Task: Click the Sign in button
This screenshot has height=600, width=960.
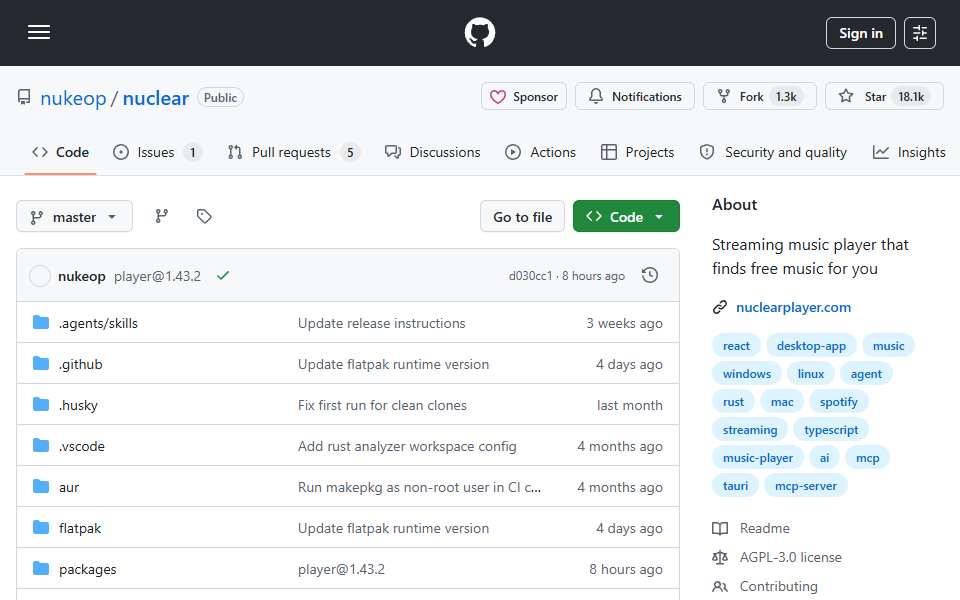Action: tap(860, 33)
